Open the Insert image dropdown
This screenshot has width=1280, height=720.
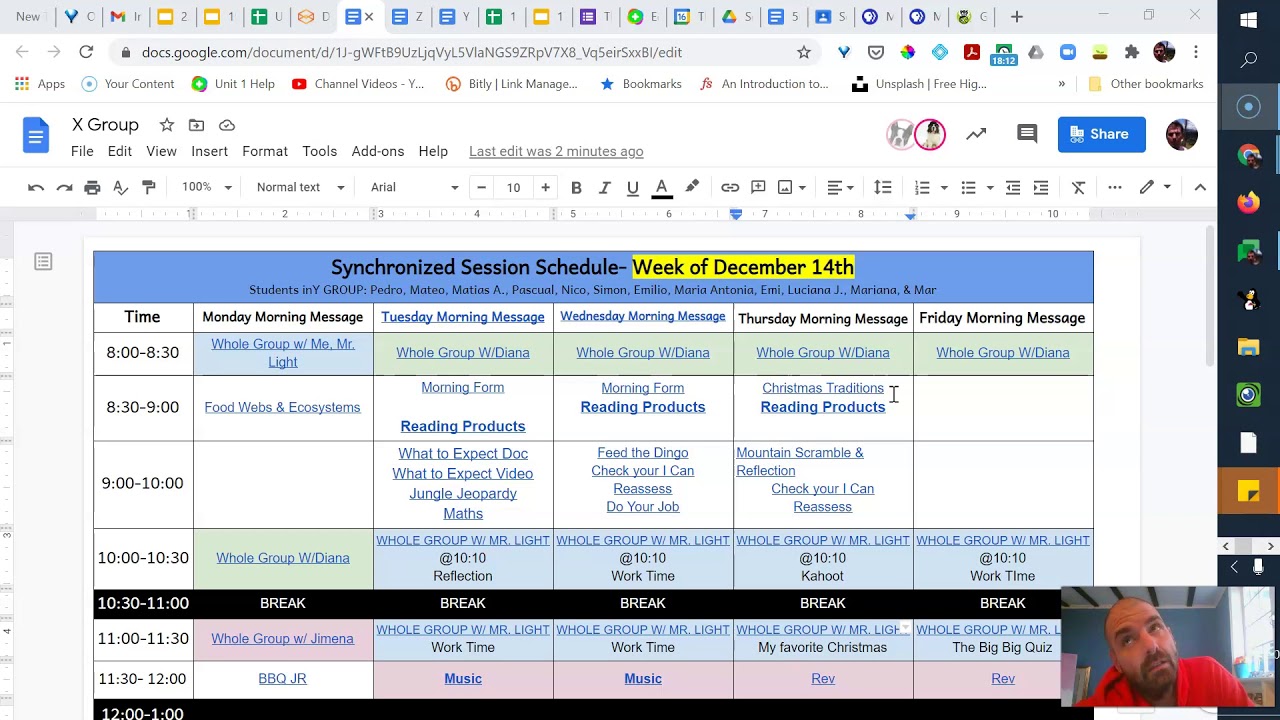pyautogui.click(x=792, y=187)
